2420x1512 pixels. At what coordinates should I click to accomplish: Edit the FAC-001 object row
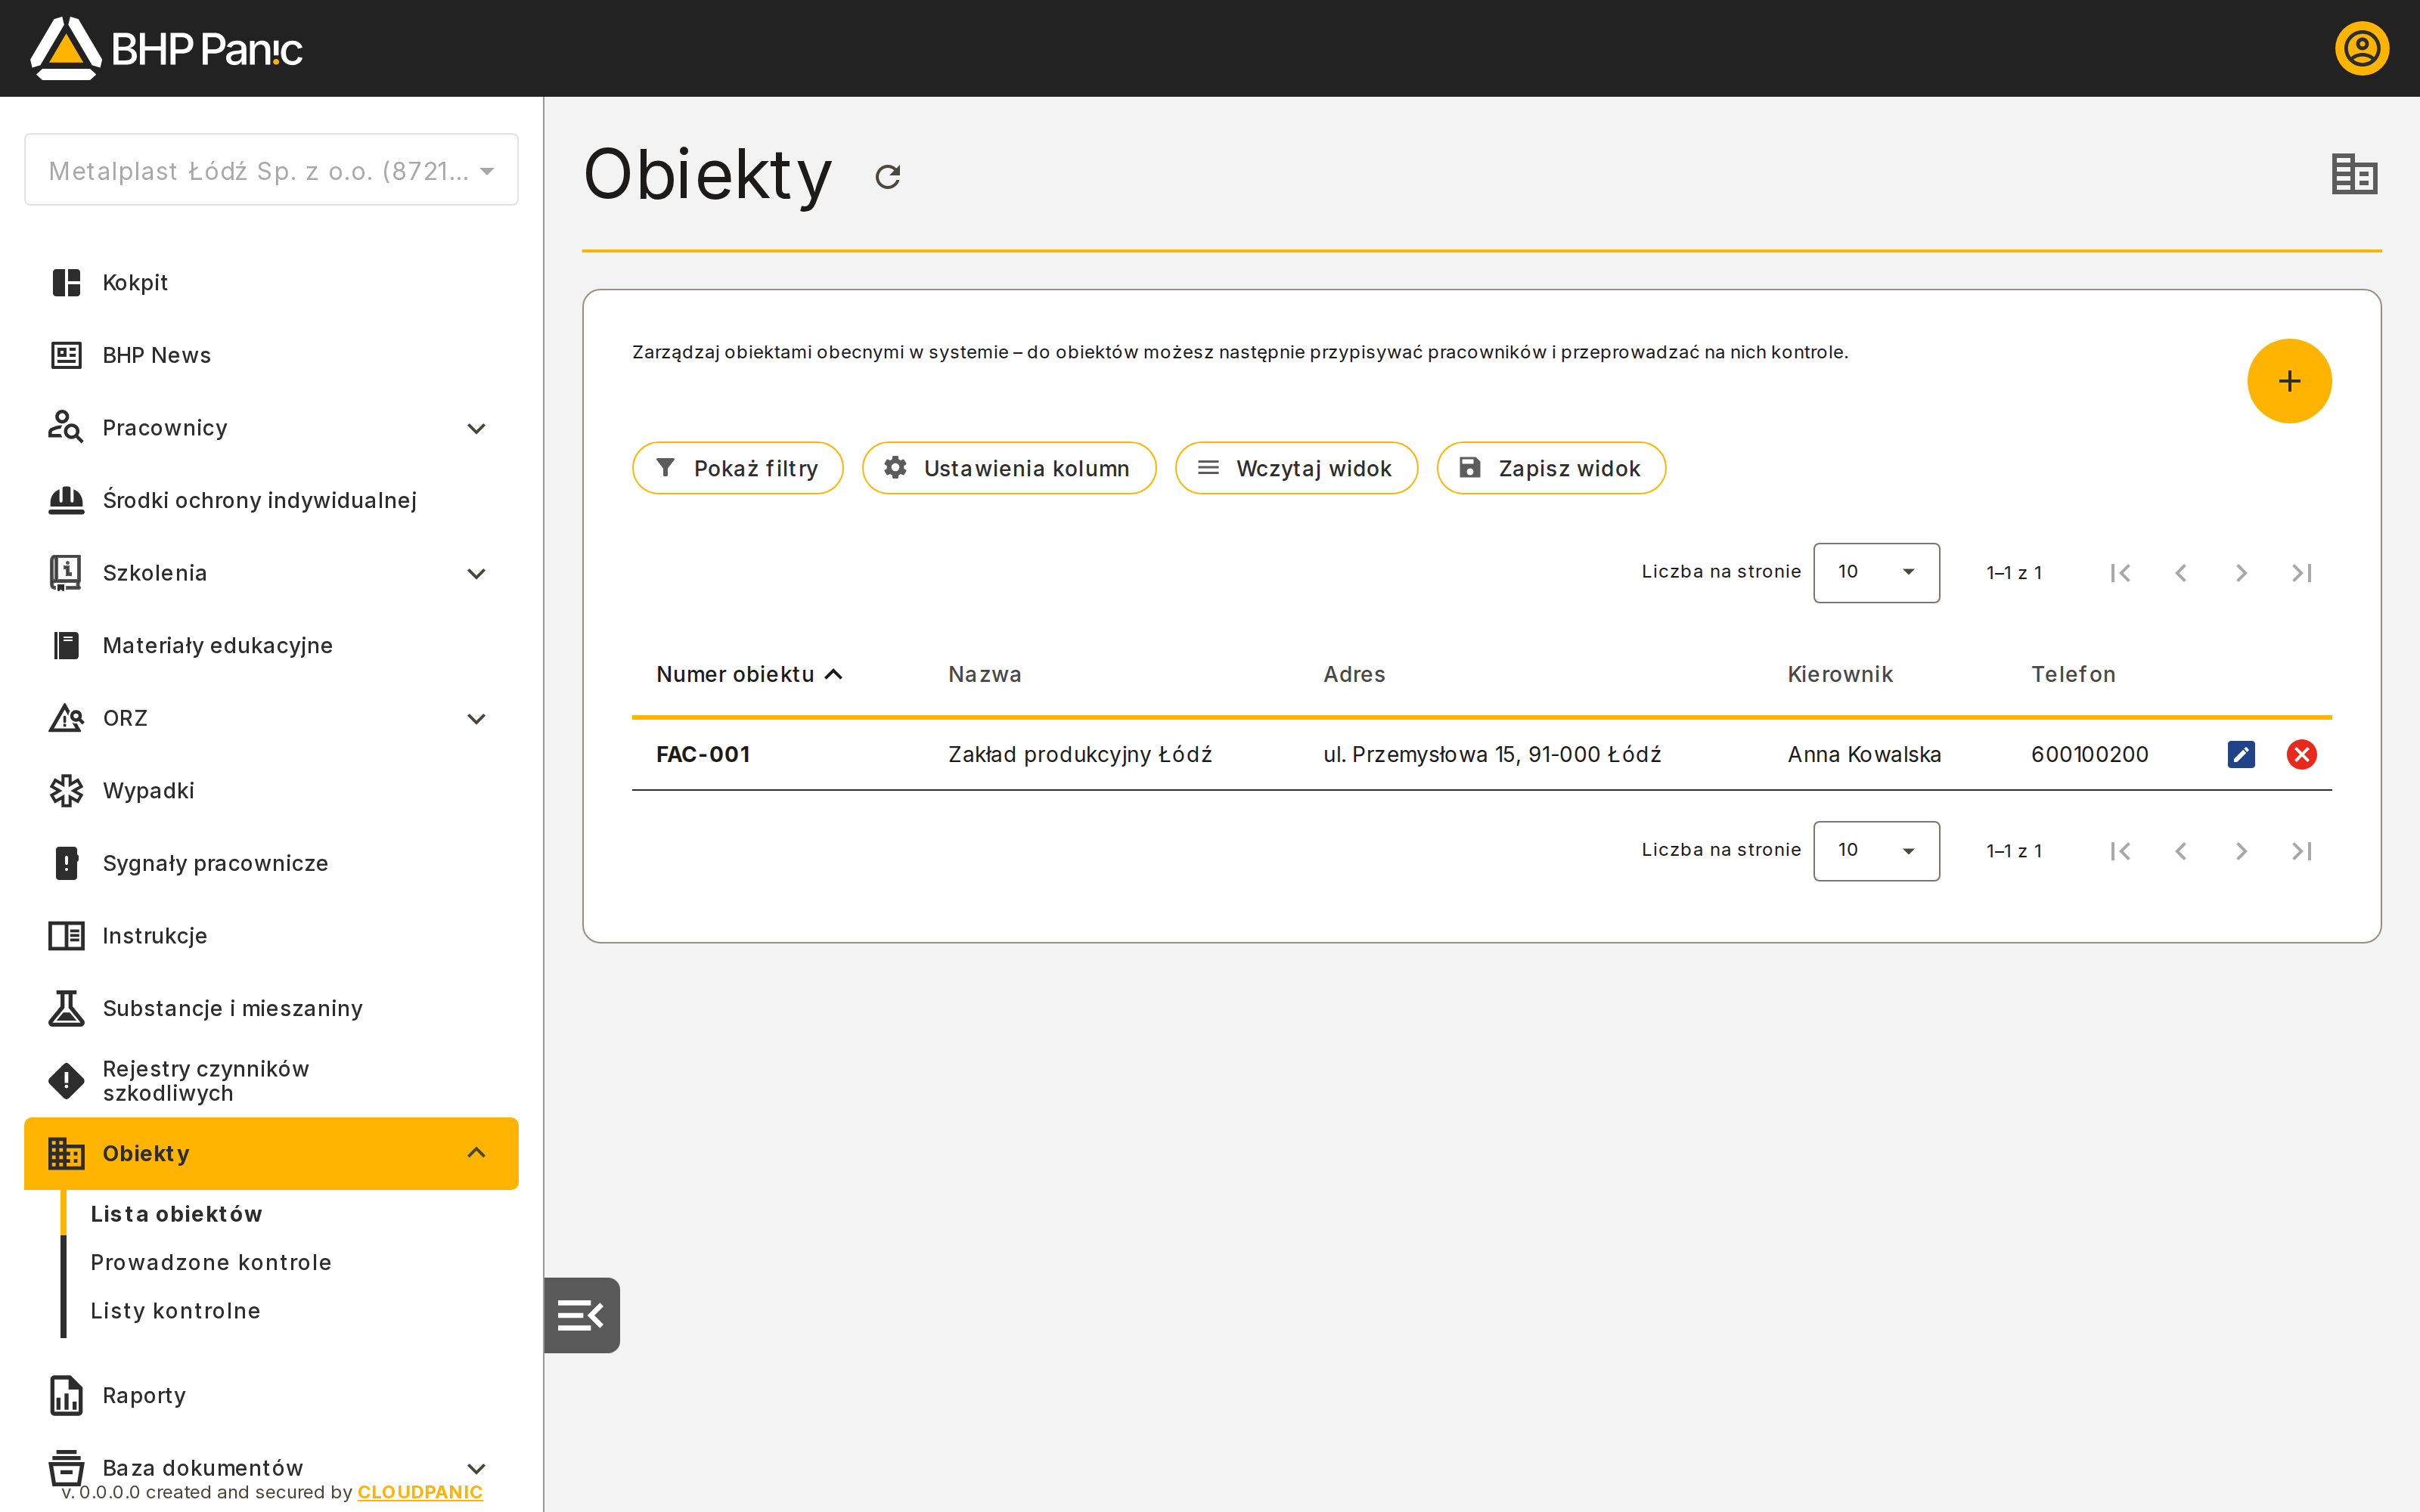click(x=2241, y=754)
